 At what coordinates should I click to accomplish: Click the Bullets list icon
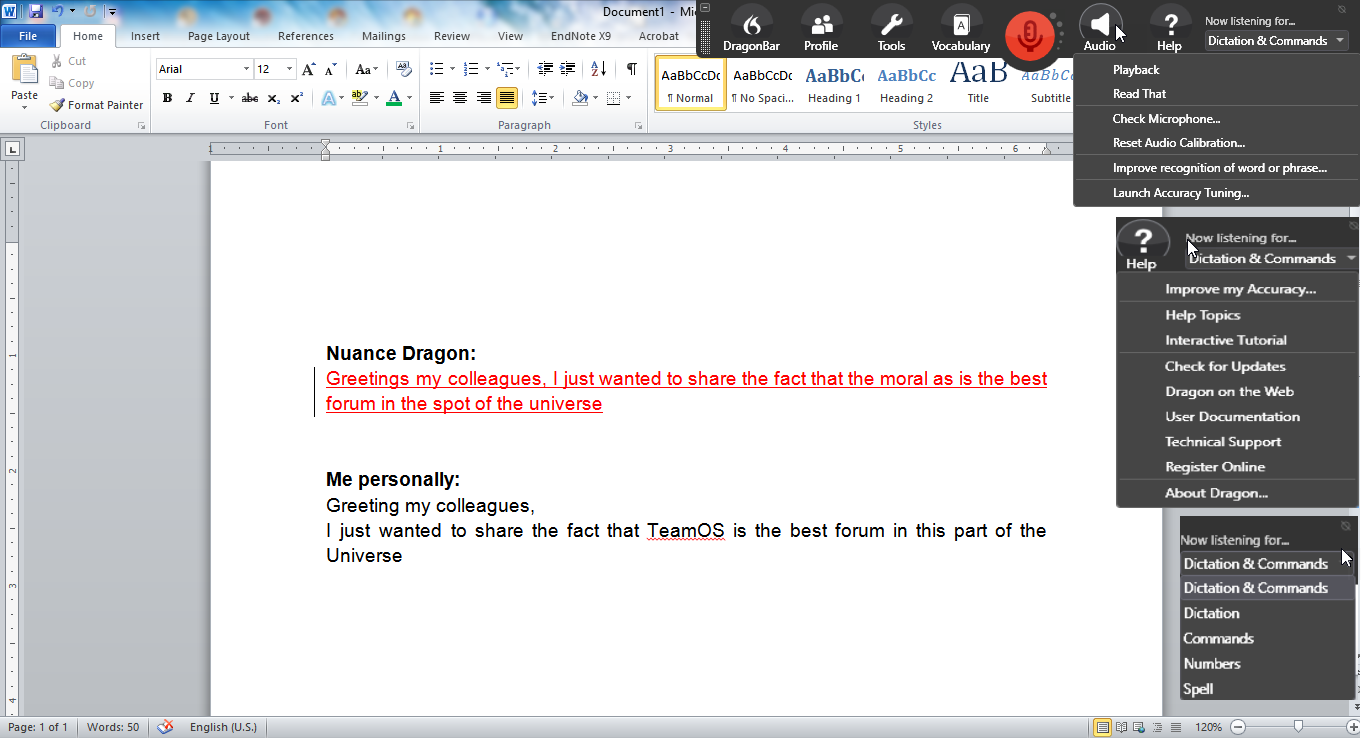[x=436, y=69]
